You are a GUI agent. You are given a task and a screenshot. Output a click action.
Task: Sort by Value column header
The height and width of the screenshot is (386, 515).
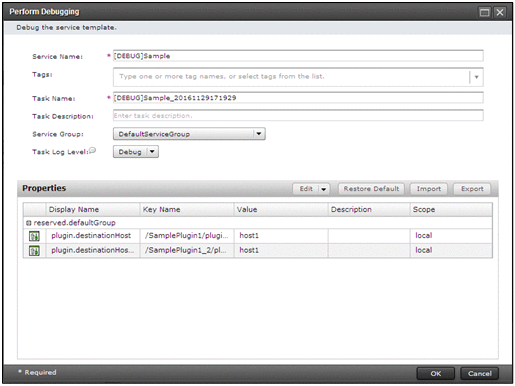tap(281, 209)
